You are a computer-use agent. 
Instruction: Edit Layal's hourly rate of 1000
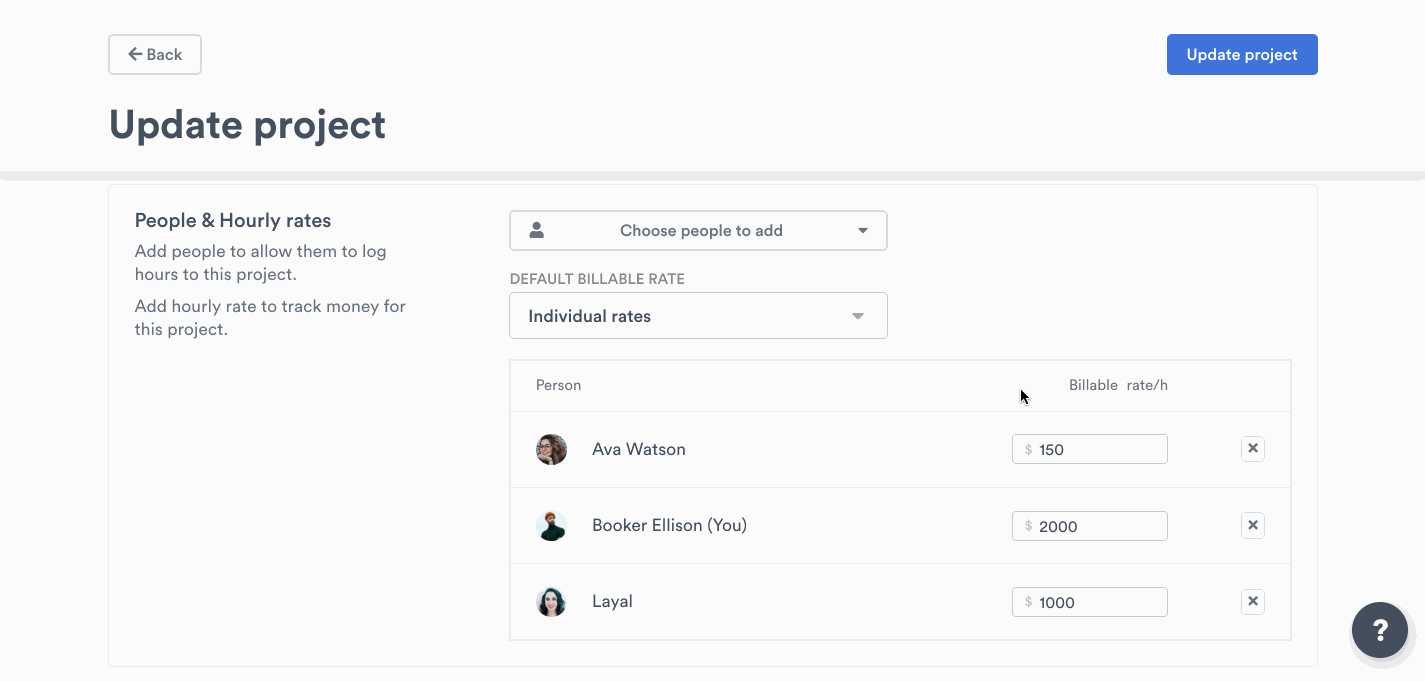click(1090, 601)
